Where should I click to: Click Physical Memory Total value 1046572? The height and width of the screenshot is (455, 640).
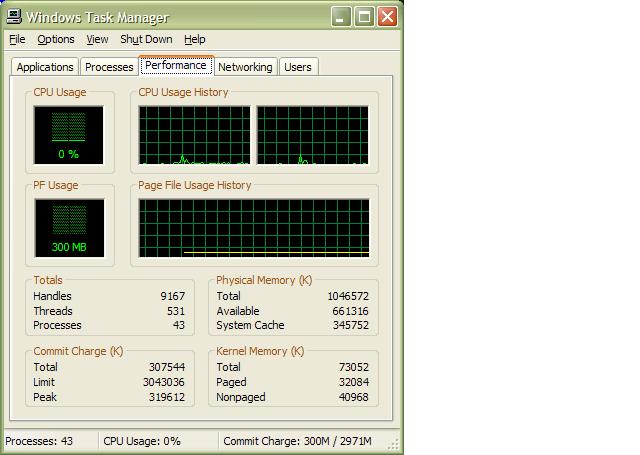(348, 296)
